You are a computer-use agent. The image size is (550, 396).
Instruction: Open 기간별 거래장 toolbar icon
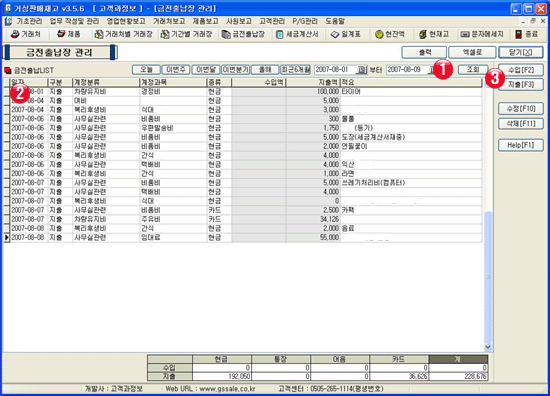(x=186, y=34)
